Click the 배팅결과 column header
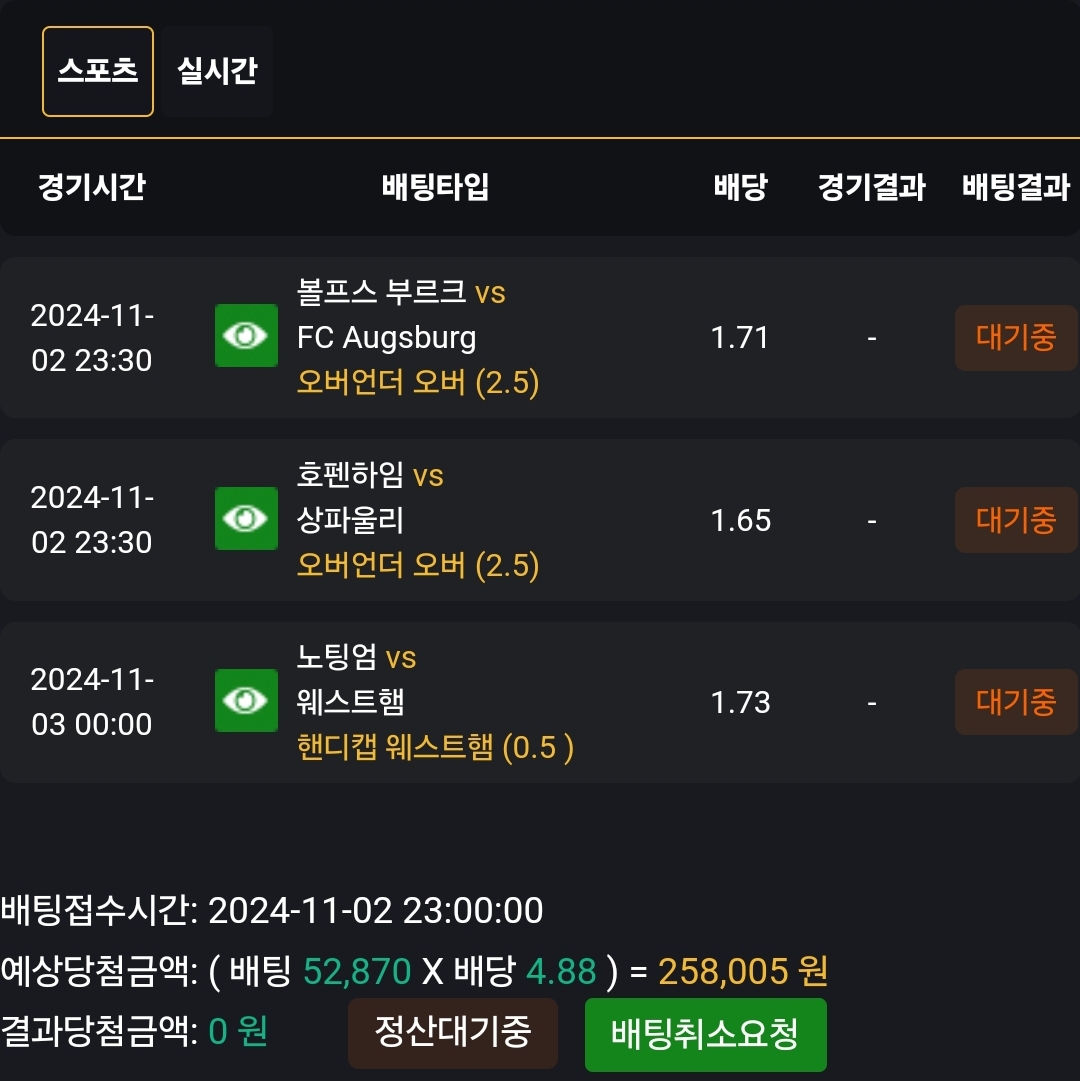Viewport: 1080px width, 1081px height. pos(1016,187)
